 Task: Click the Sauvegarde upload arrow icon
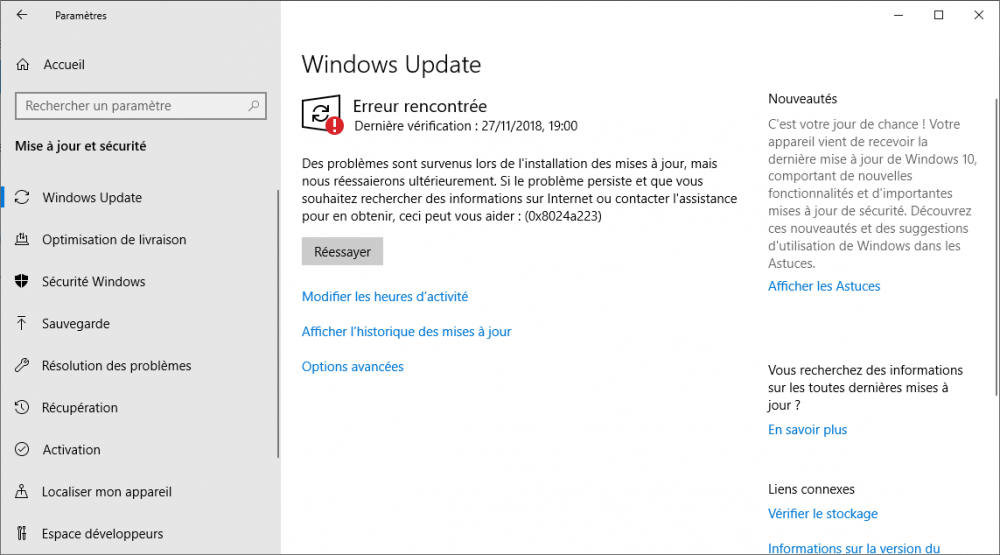[x=22, y=324]
